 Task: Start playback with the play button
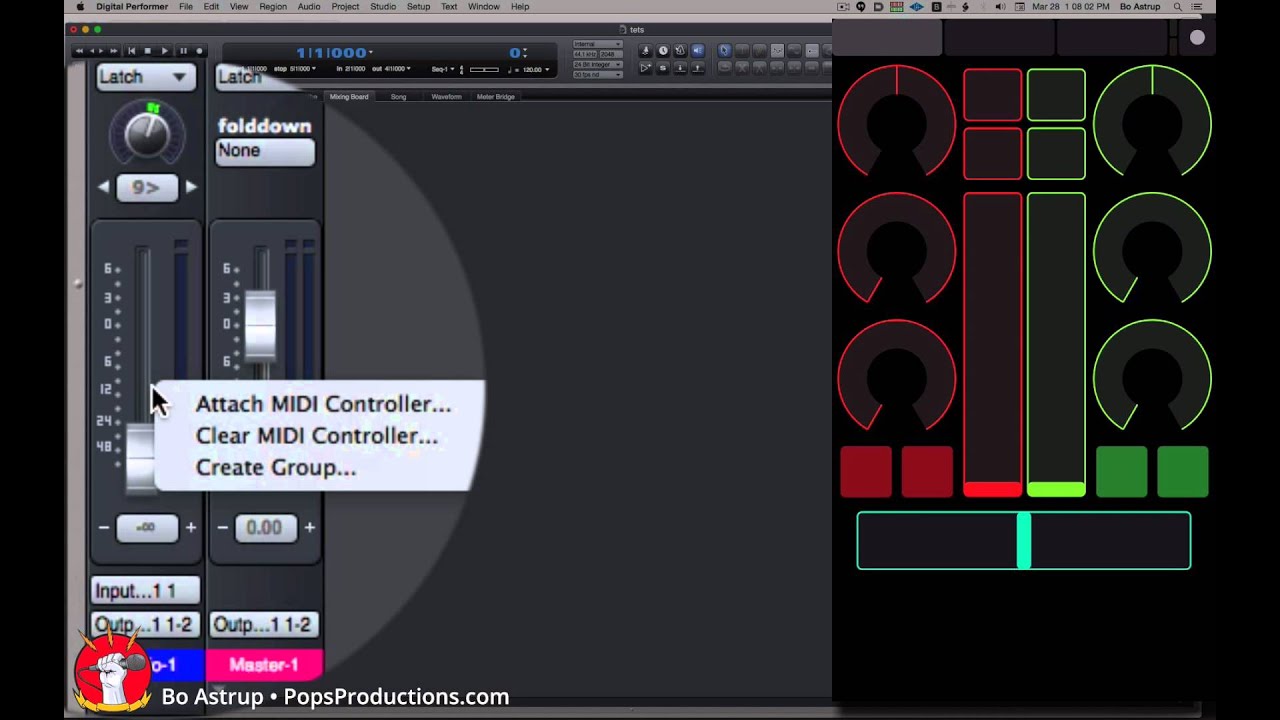coord(165,51)
